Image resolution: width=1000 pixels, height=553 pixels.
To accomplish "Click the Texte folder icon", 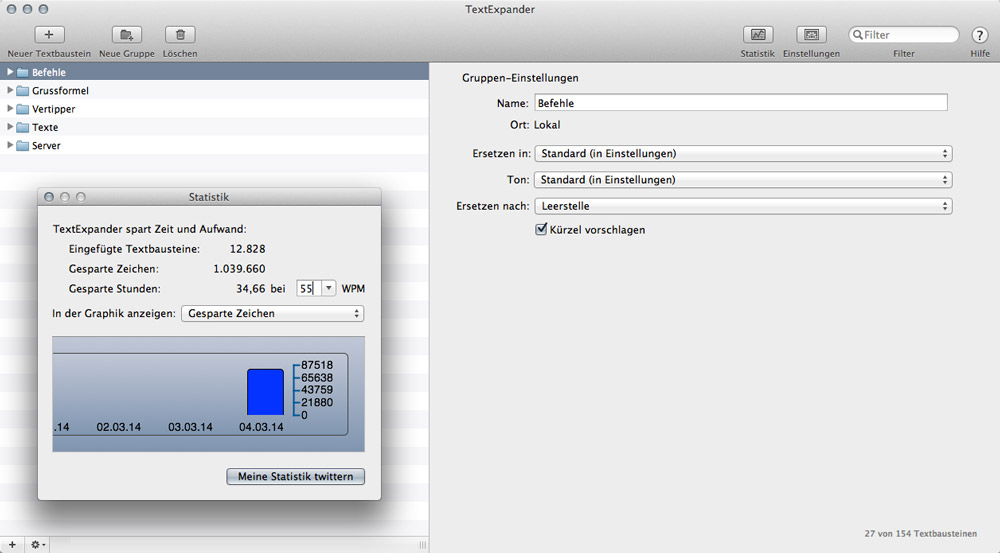I will point(22,127).
